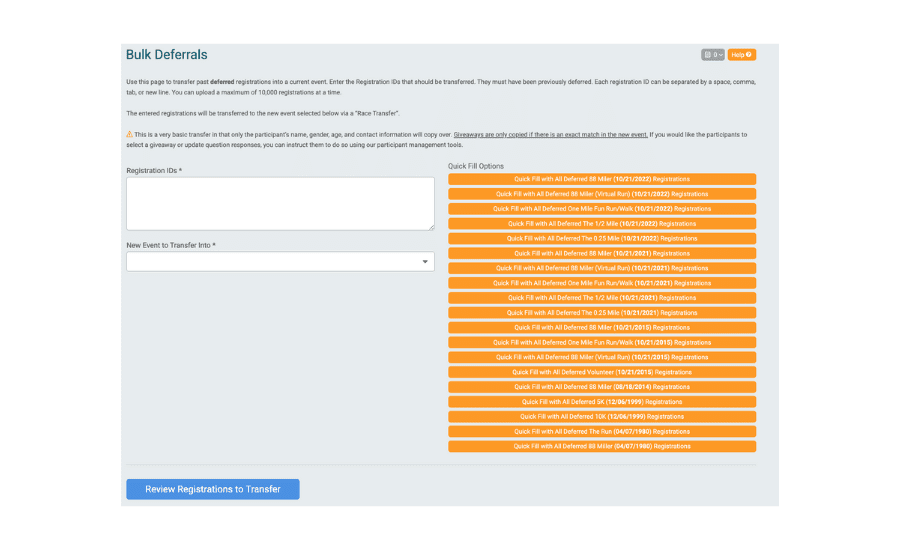Quick fill Volunteer 10/21/2015 registrations

point(602,372)
